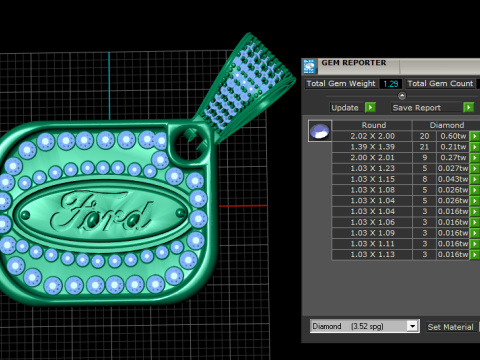The height and width of the screenshot is (360, 480).
Task: Click the Diamond column header
Action: (x=447, y=125)
